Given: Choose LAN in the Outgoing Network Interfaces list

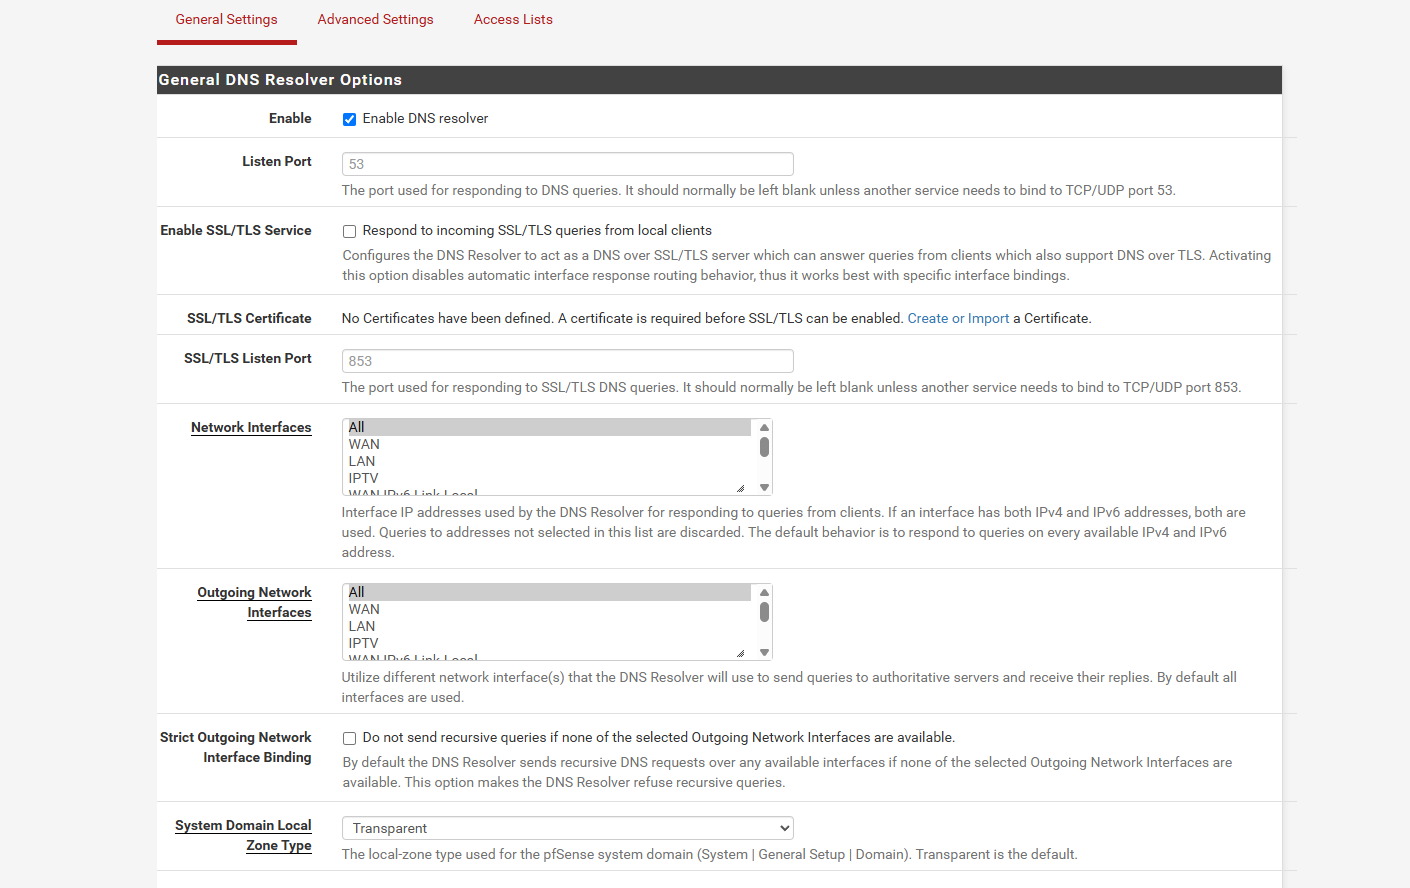Looking at the screenshot, I should pos(362,627).
